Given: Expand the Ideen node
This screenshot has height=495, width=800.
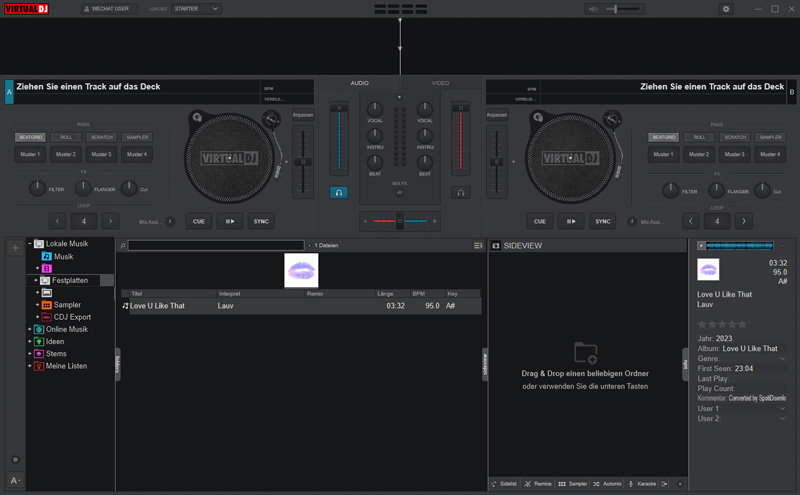Looking at the screenshot, I should [30, 341].
